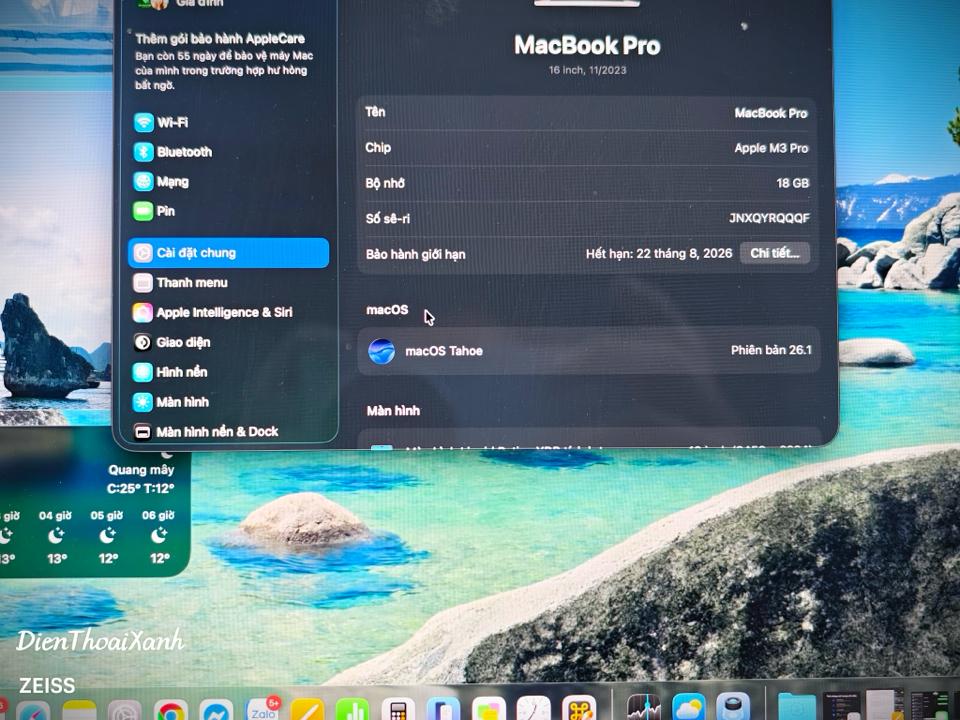This screenshot has width=960, height=720.
Task: Select the Bluetooth icon in the sidebar
Action: point(144,152)
